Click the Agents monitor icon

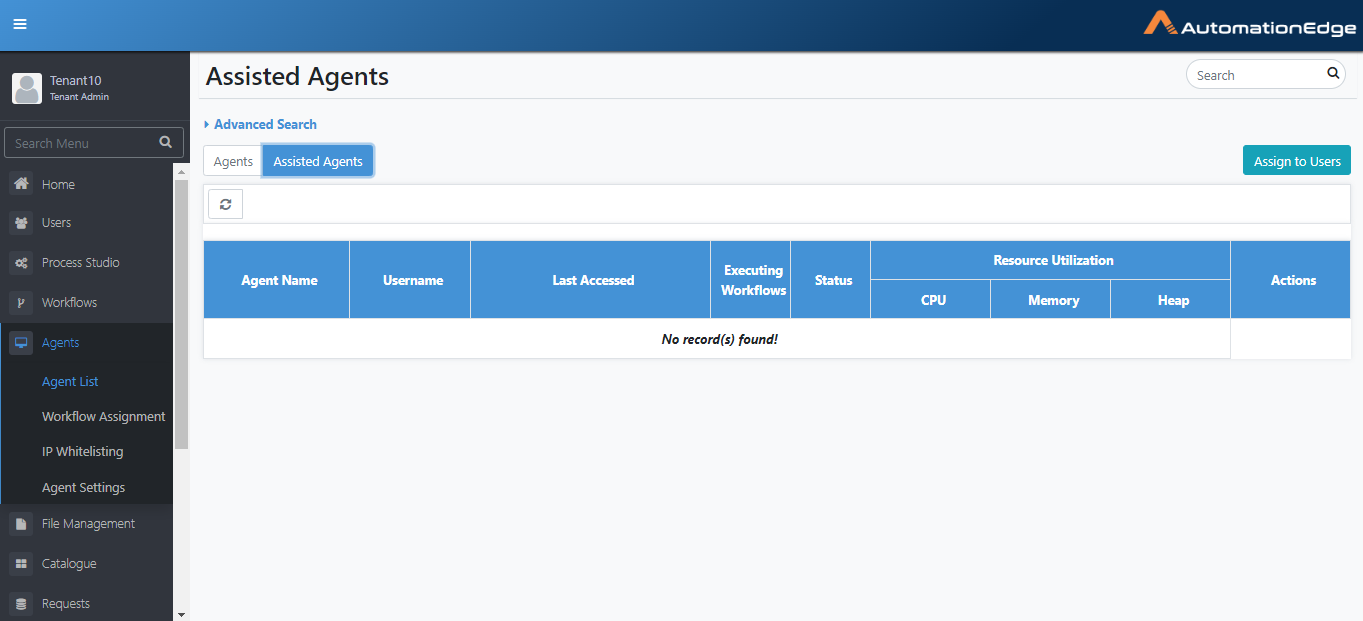21,342
